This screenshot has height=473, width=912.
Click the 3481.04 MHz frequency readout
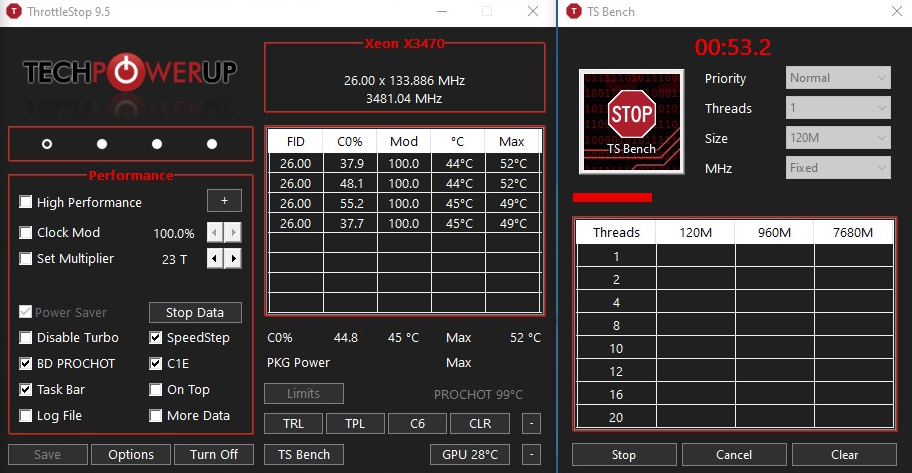pyautogui.click(x=404, y=98)
